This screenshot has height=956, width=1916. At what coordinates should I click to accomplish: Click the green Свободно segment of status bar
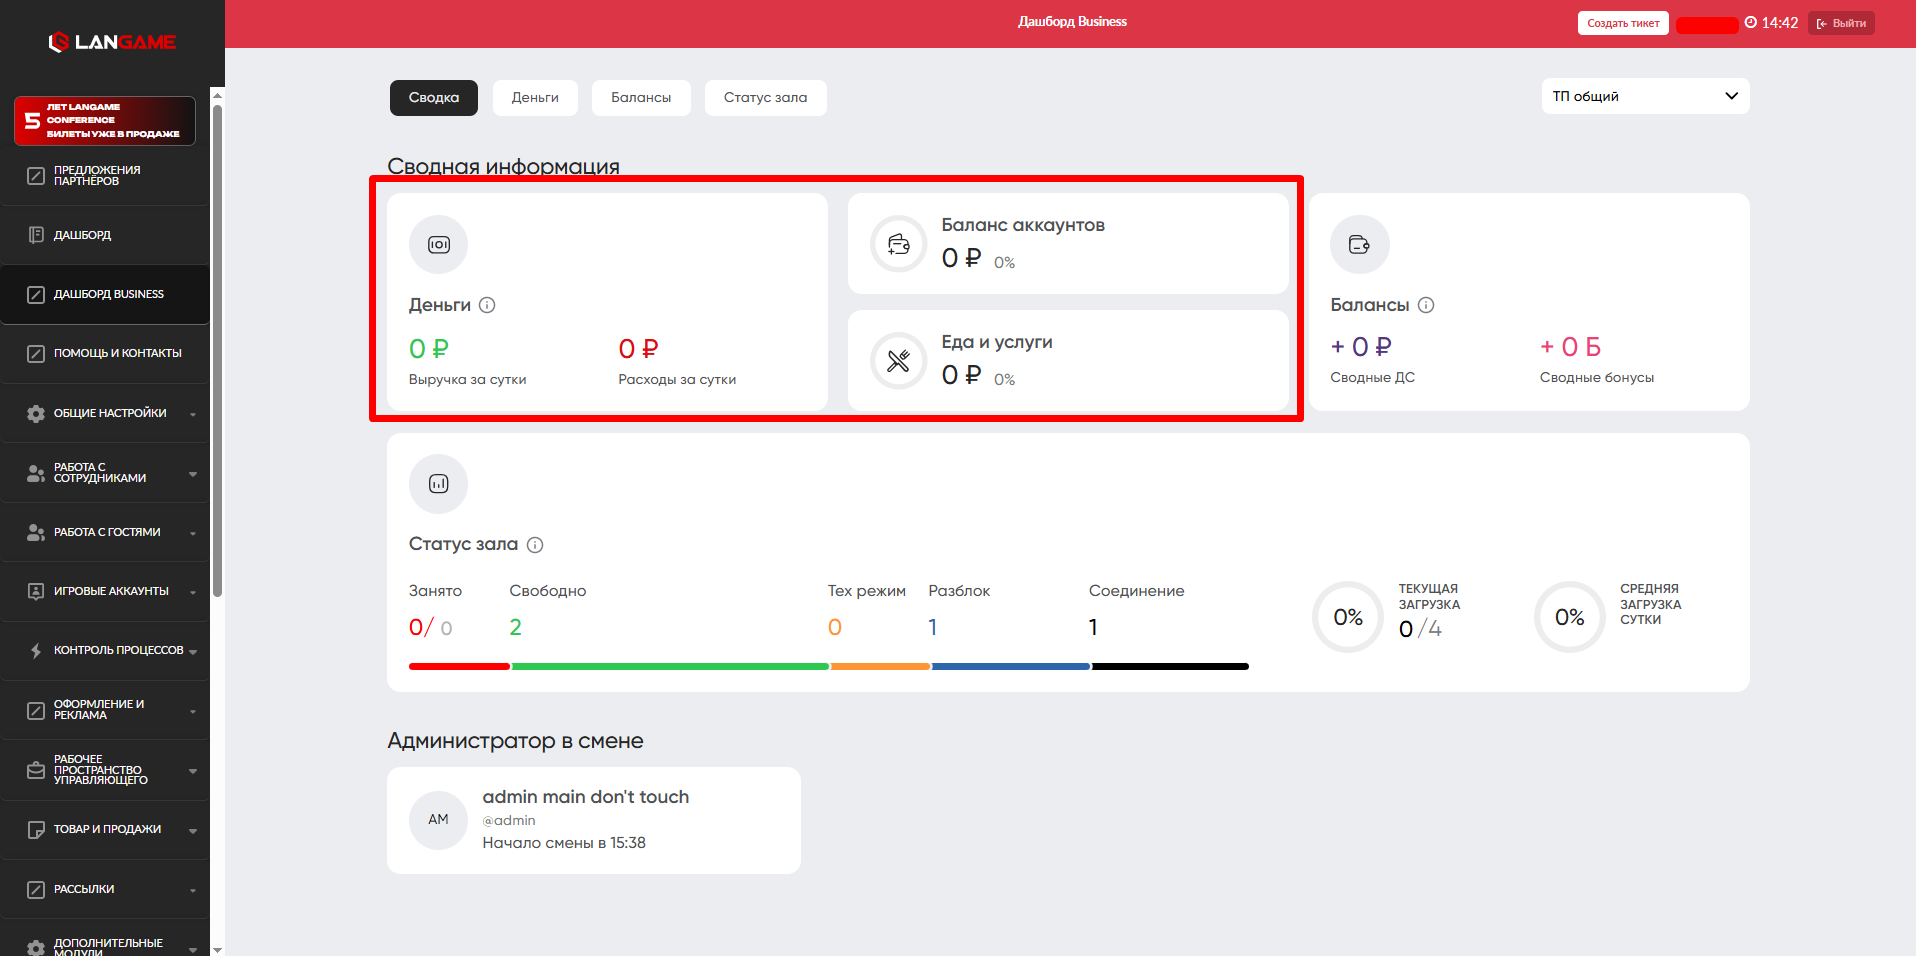[x=670, y=666]
